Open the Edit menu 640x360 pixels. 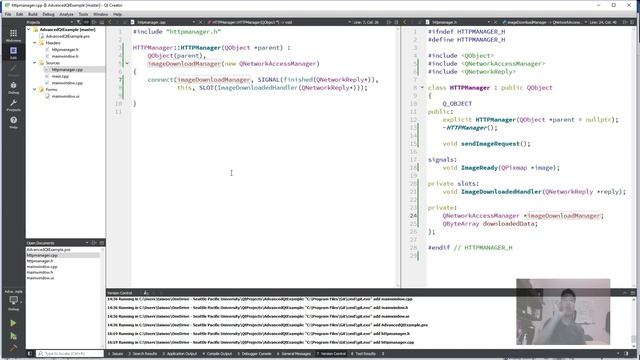[x=20, y=14]
